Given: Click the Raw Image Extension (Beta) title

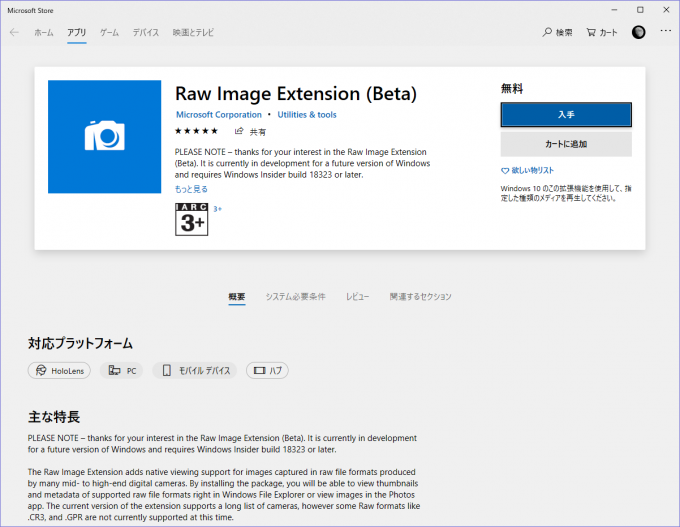Looking at the screenshot, I should point(296,94).
